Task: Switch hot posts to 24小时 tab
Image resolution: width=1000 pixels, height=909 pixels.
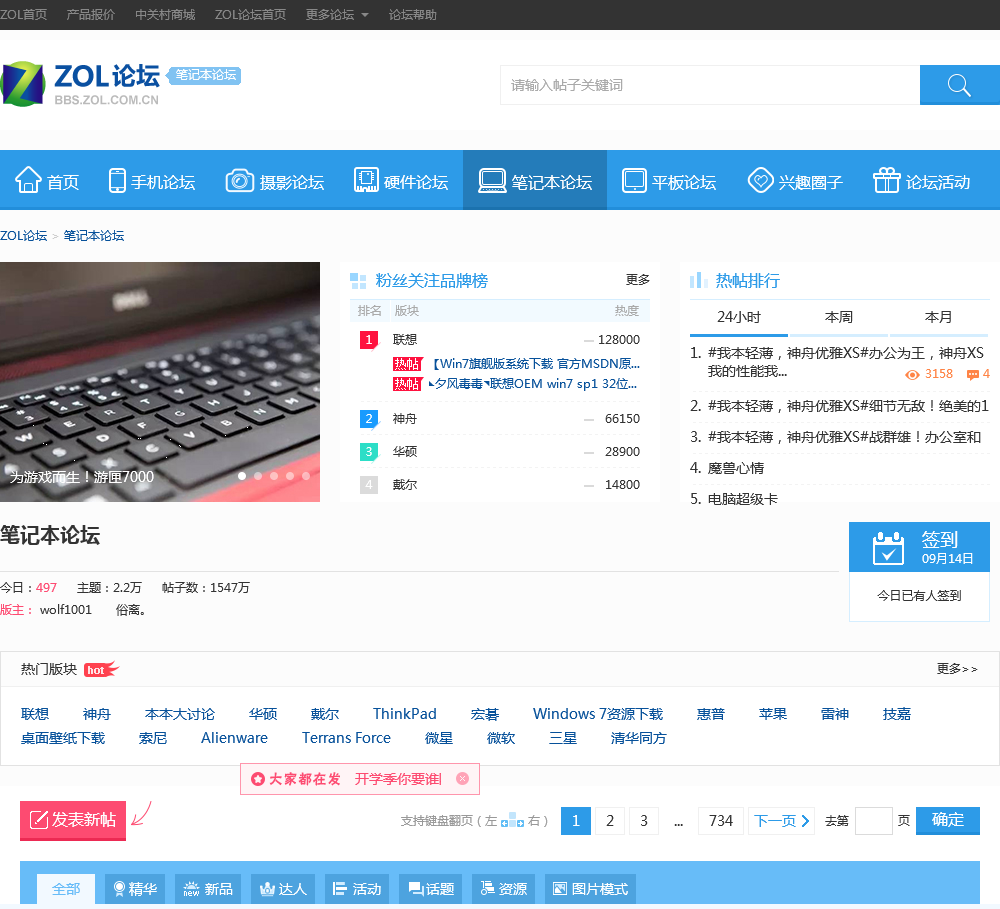Action: pos(739,317)
